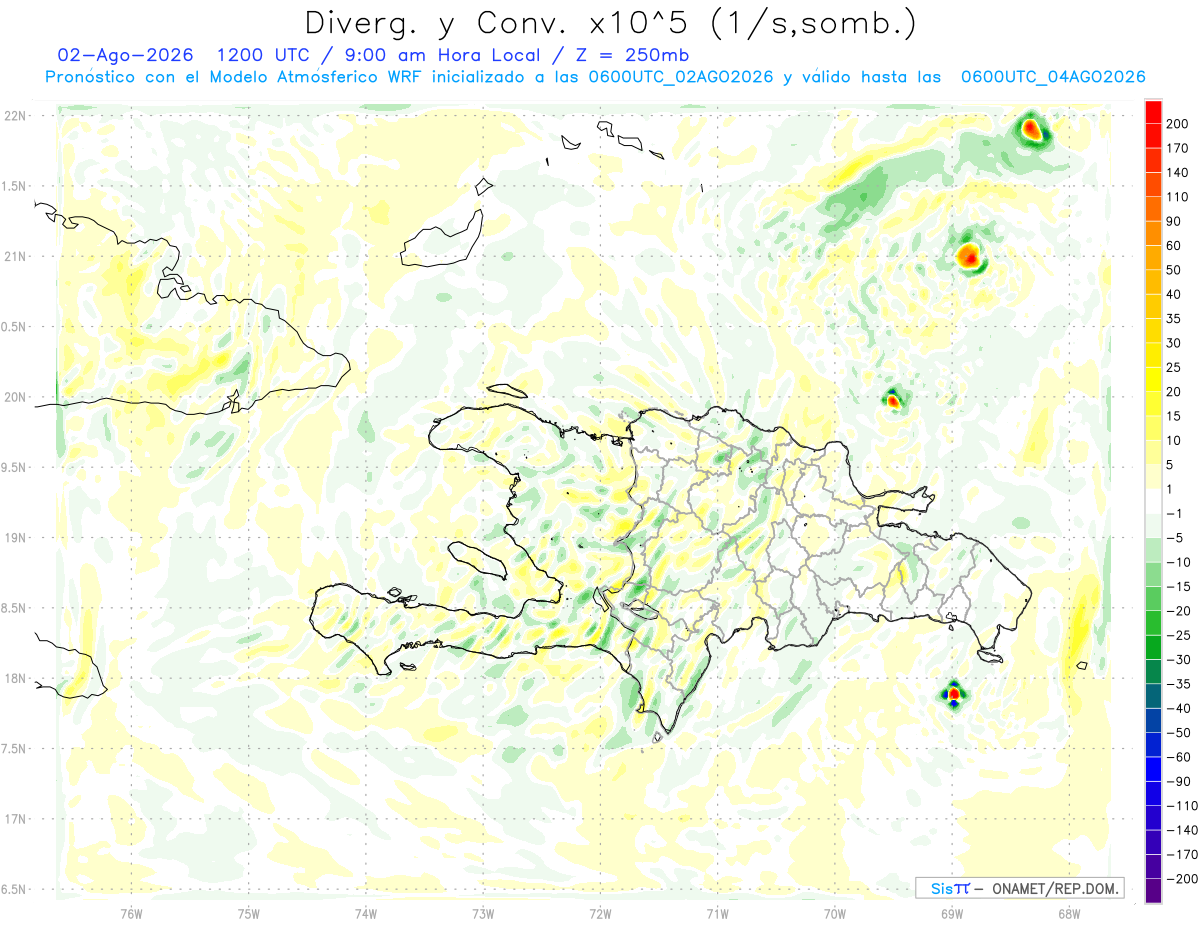
Task: Click valid-until time "0600UTC_04AGO2026"
Action: [x=1052, y=77]
